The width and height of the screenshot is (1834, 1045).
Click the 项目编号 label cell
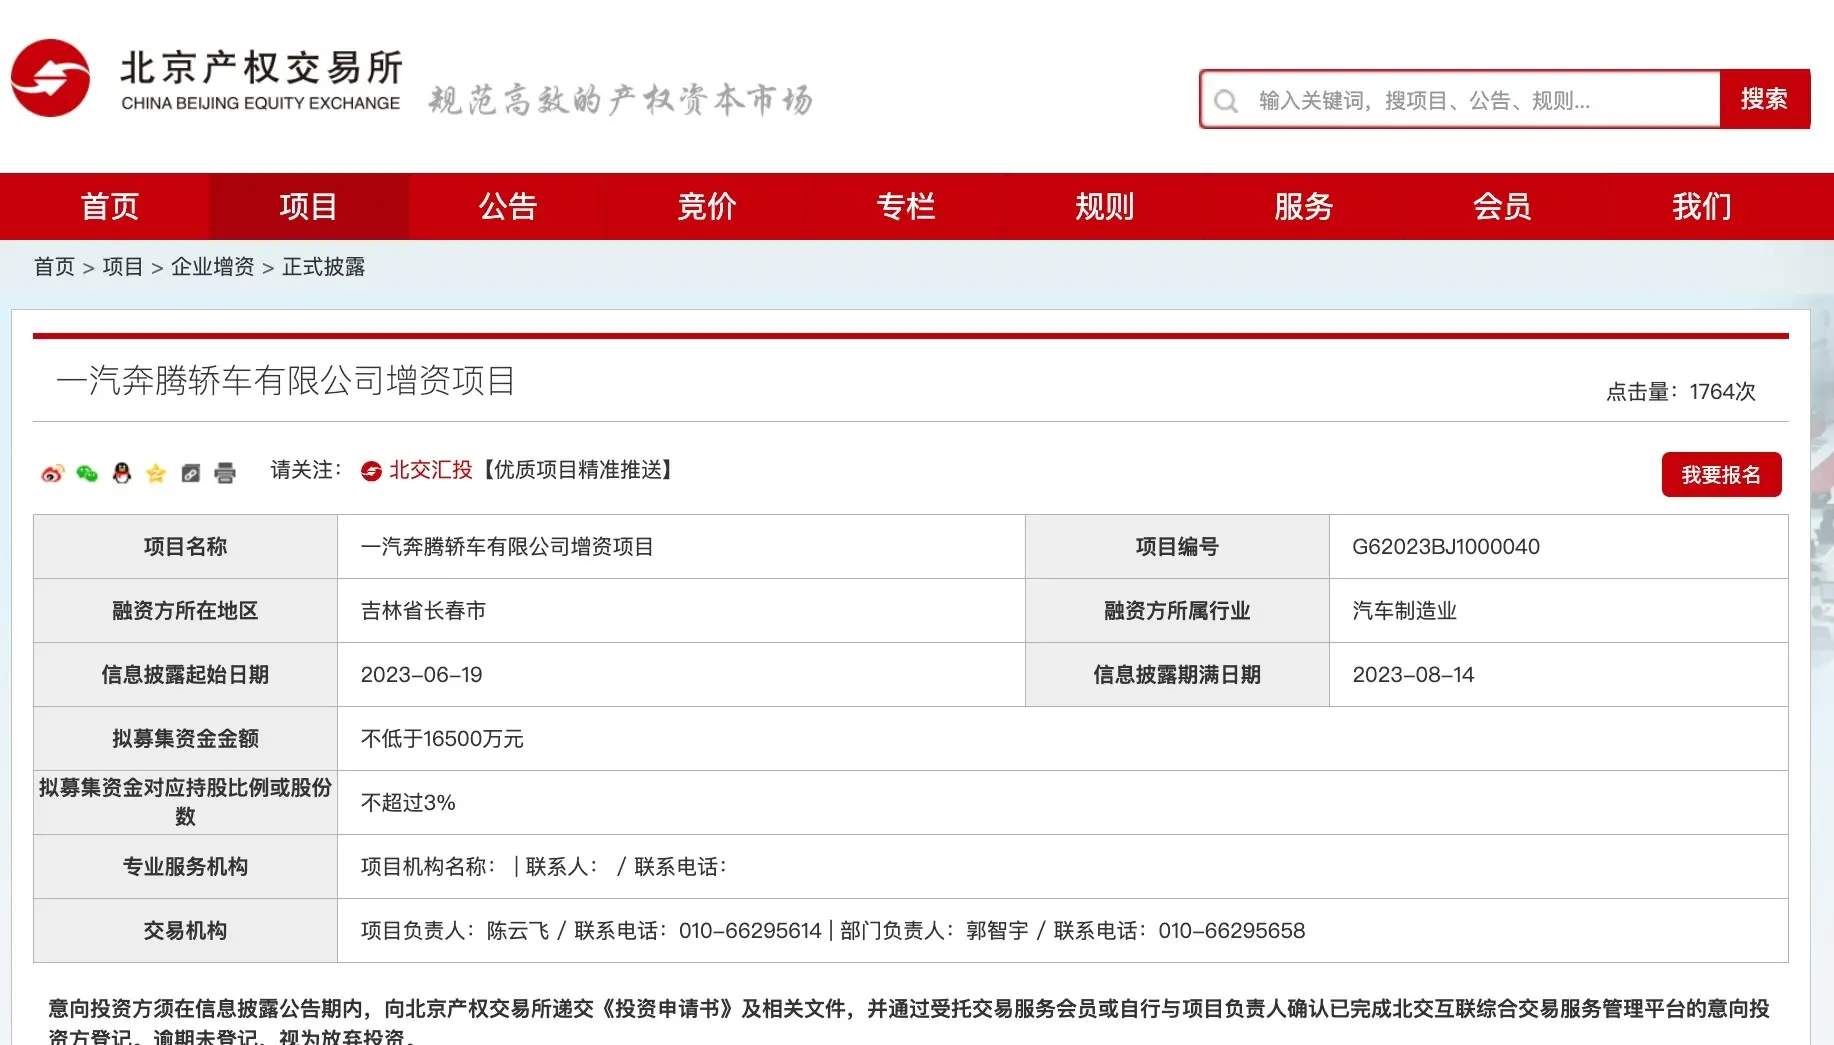coord(1177,547)
